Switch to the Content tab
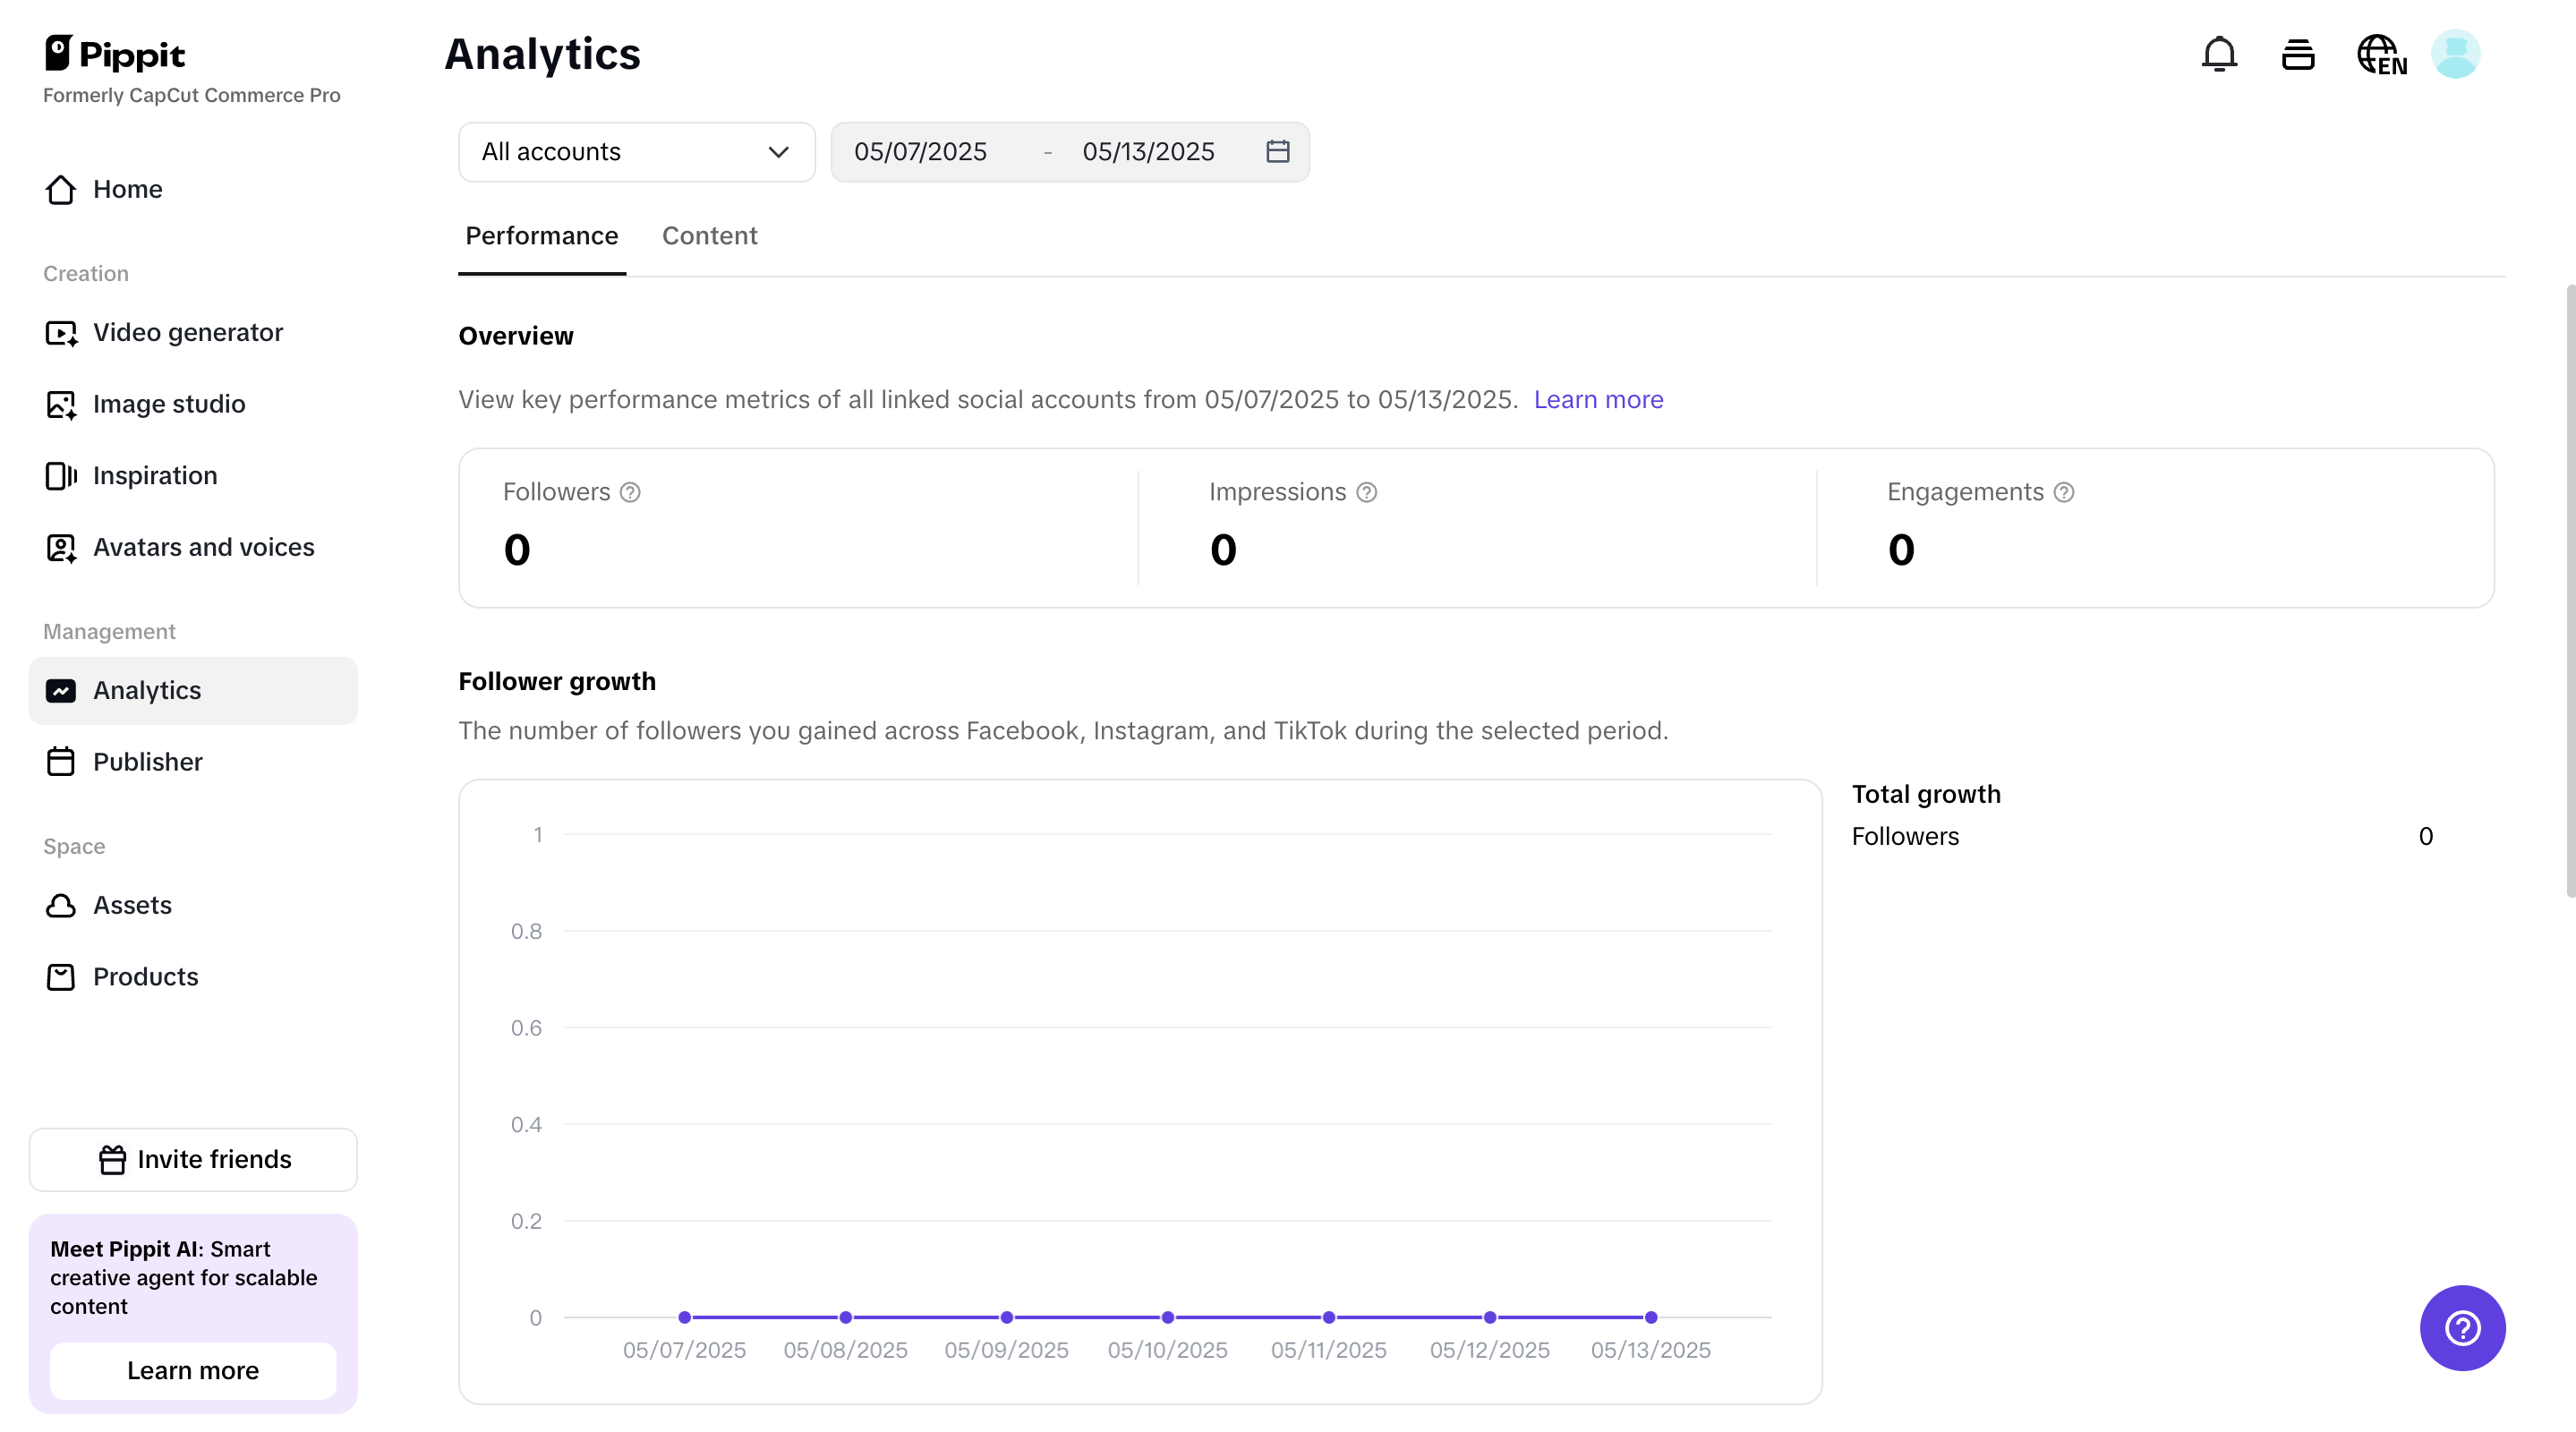 [710, 236]
